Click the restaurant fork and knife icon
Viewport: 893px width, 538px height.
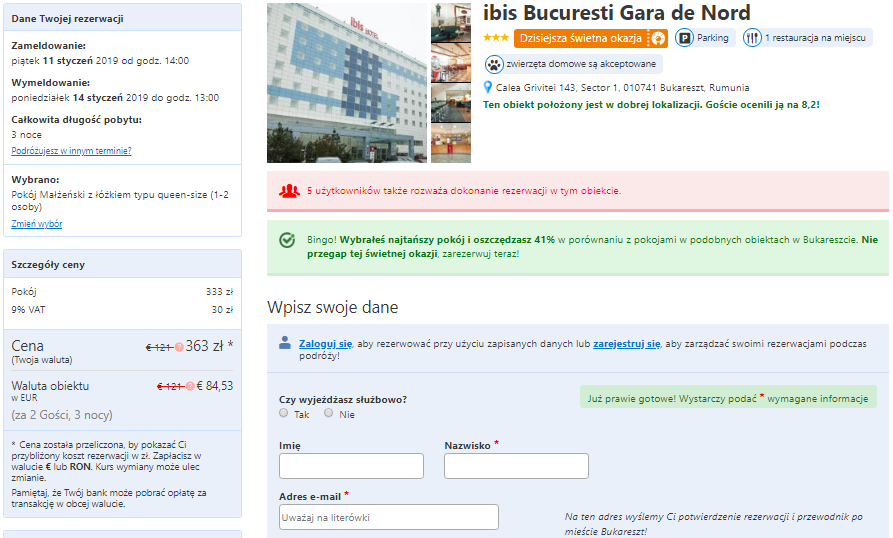coord(752,38)
